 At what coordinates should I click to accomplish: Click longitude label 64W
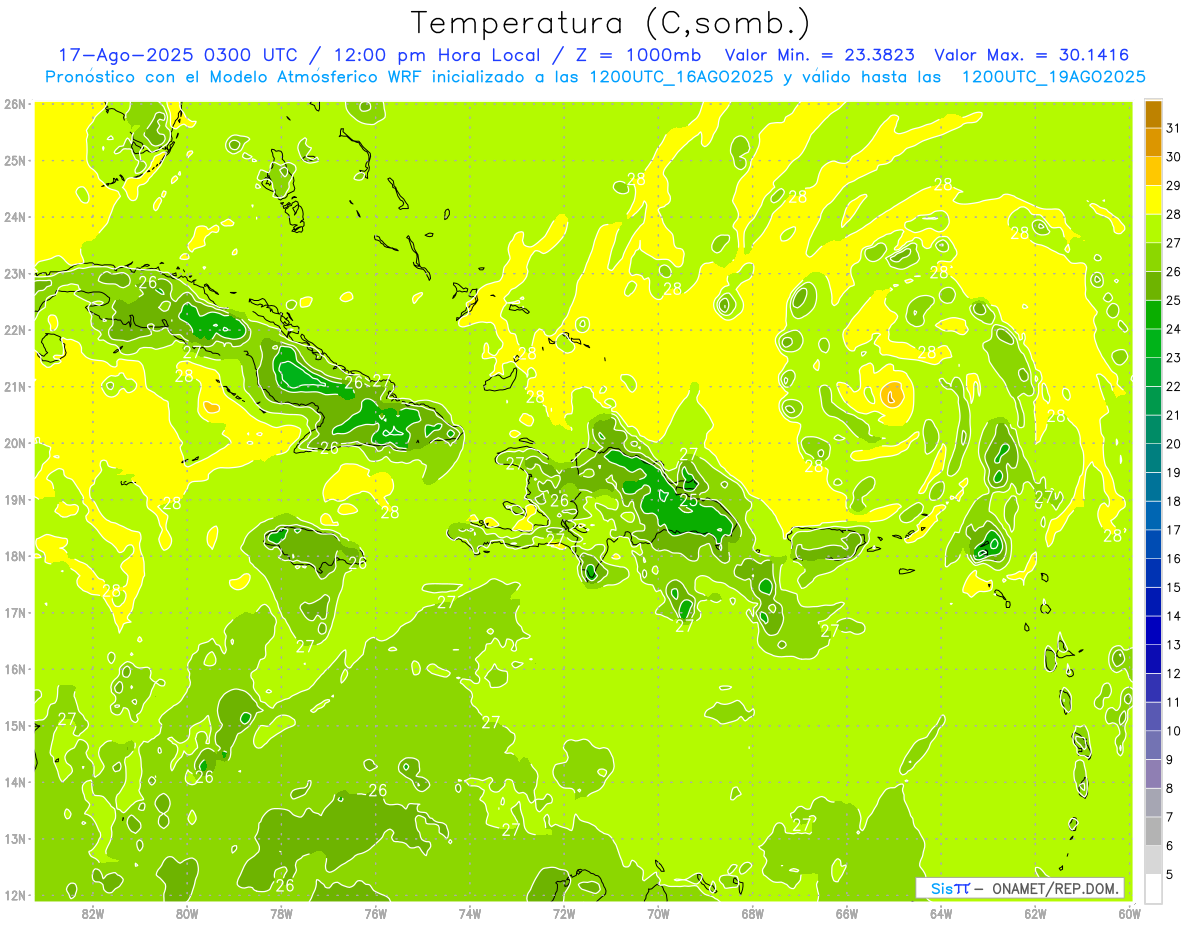[941, 913]
